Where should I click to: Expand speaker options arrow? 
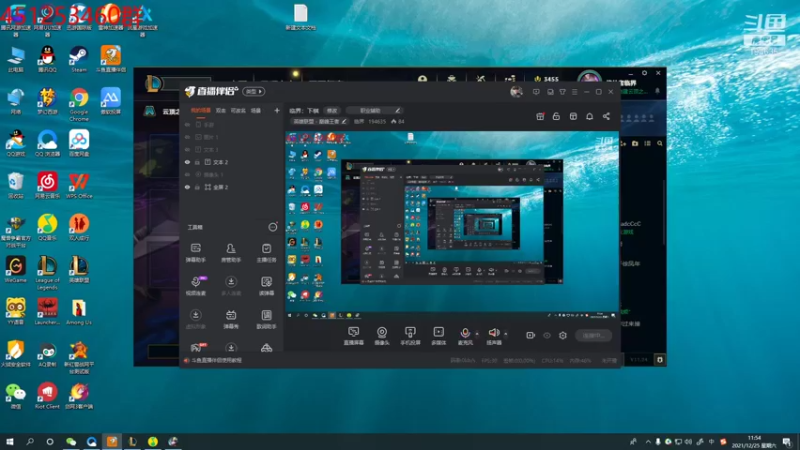[506, 334]
